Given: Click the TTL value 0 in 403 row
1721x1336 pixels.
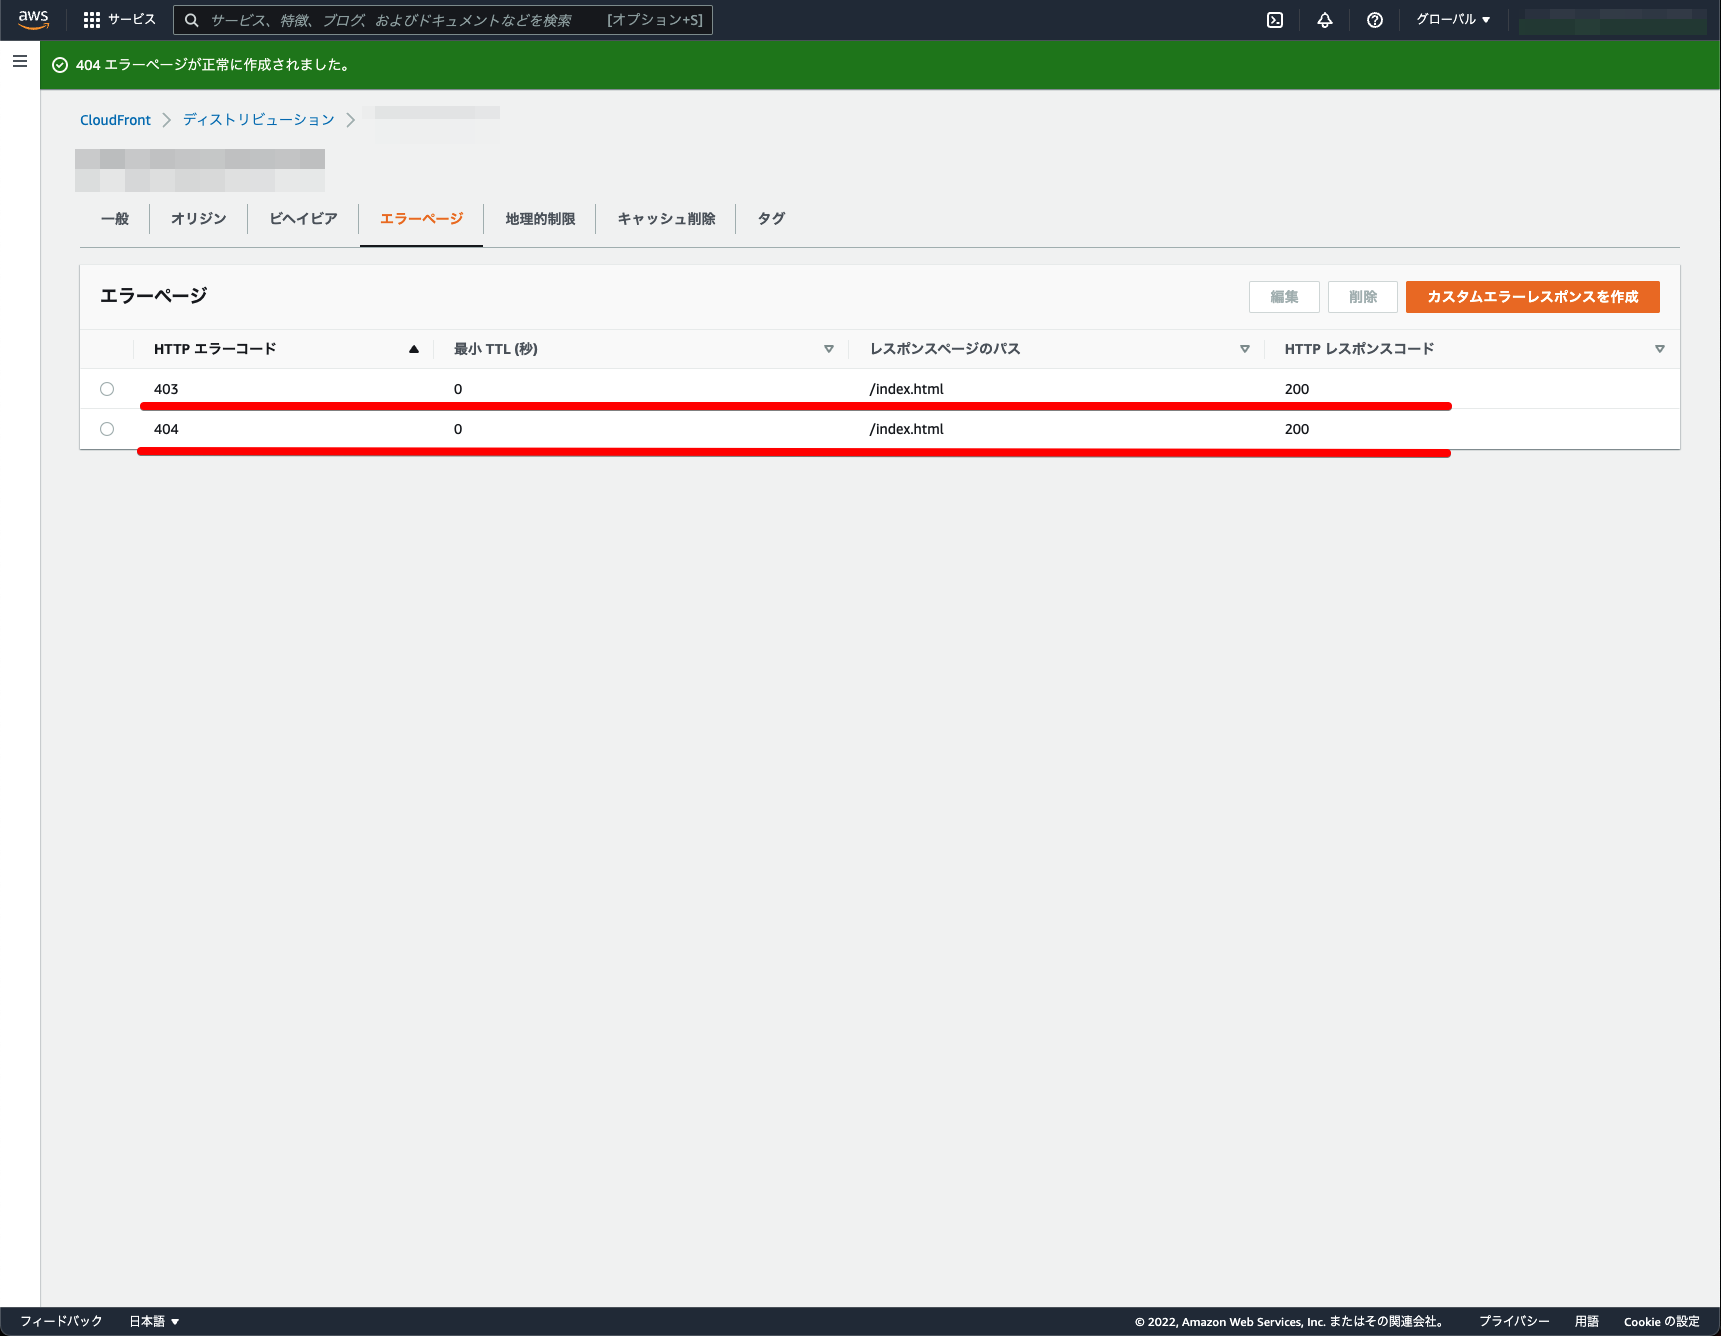Looking at the screenshot, I should click(x=458, y=389).
